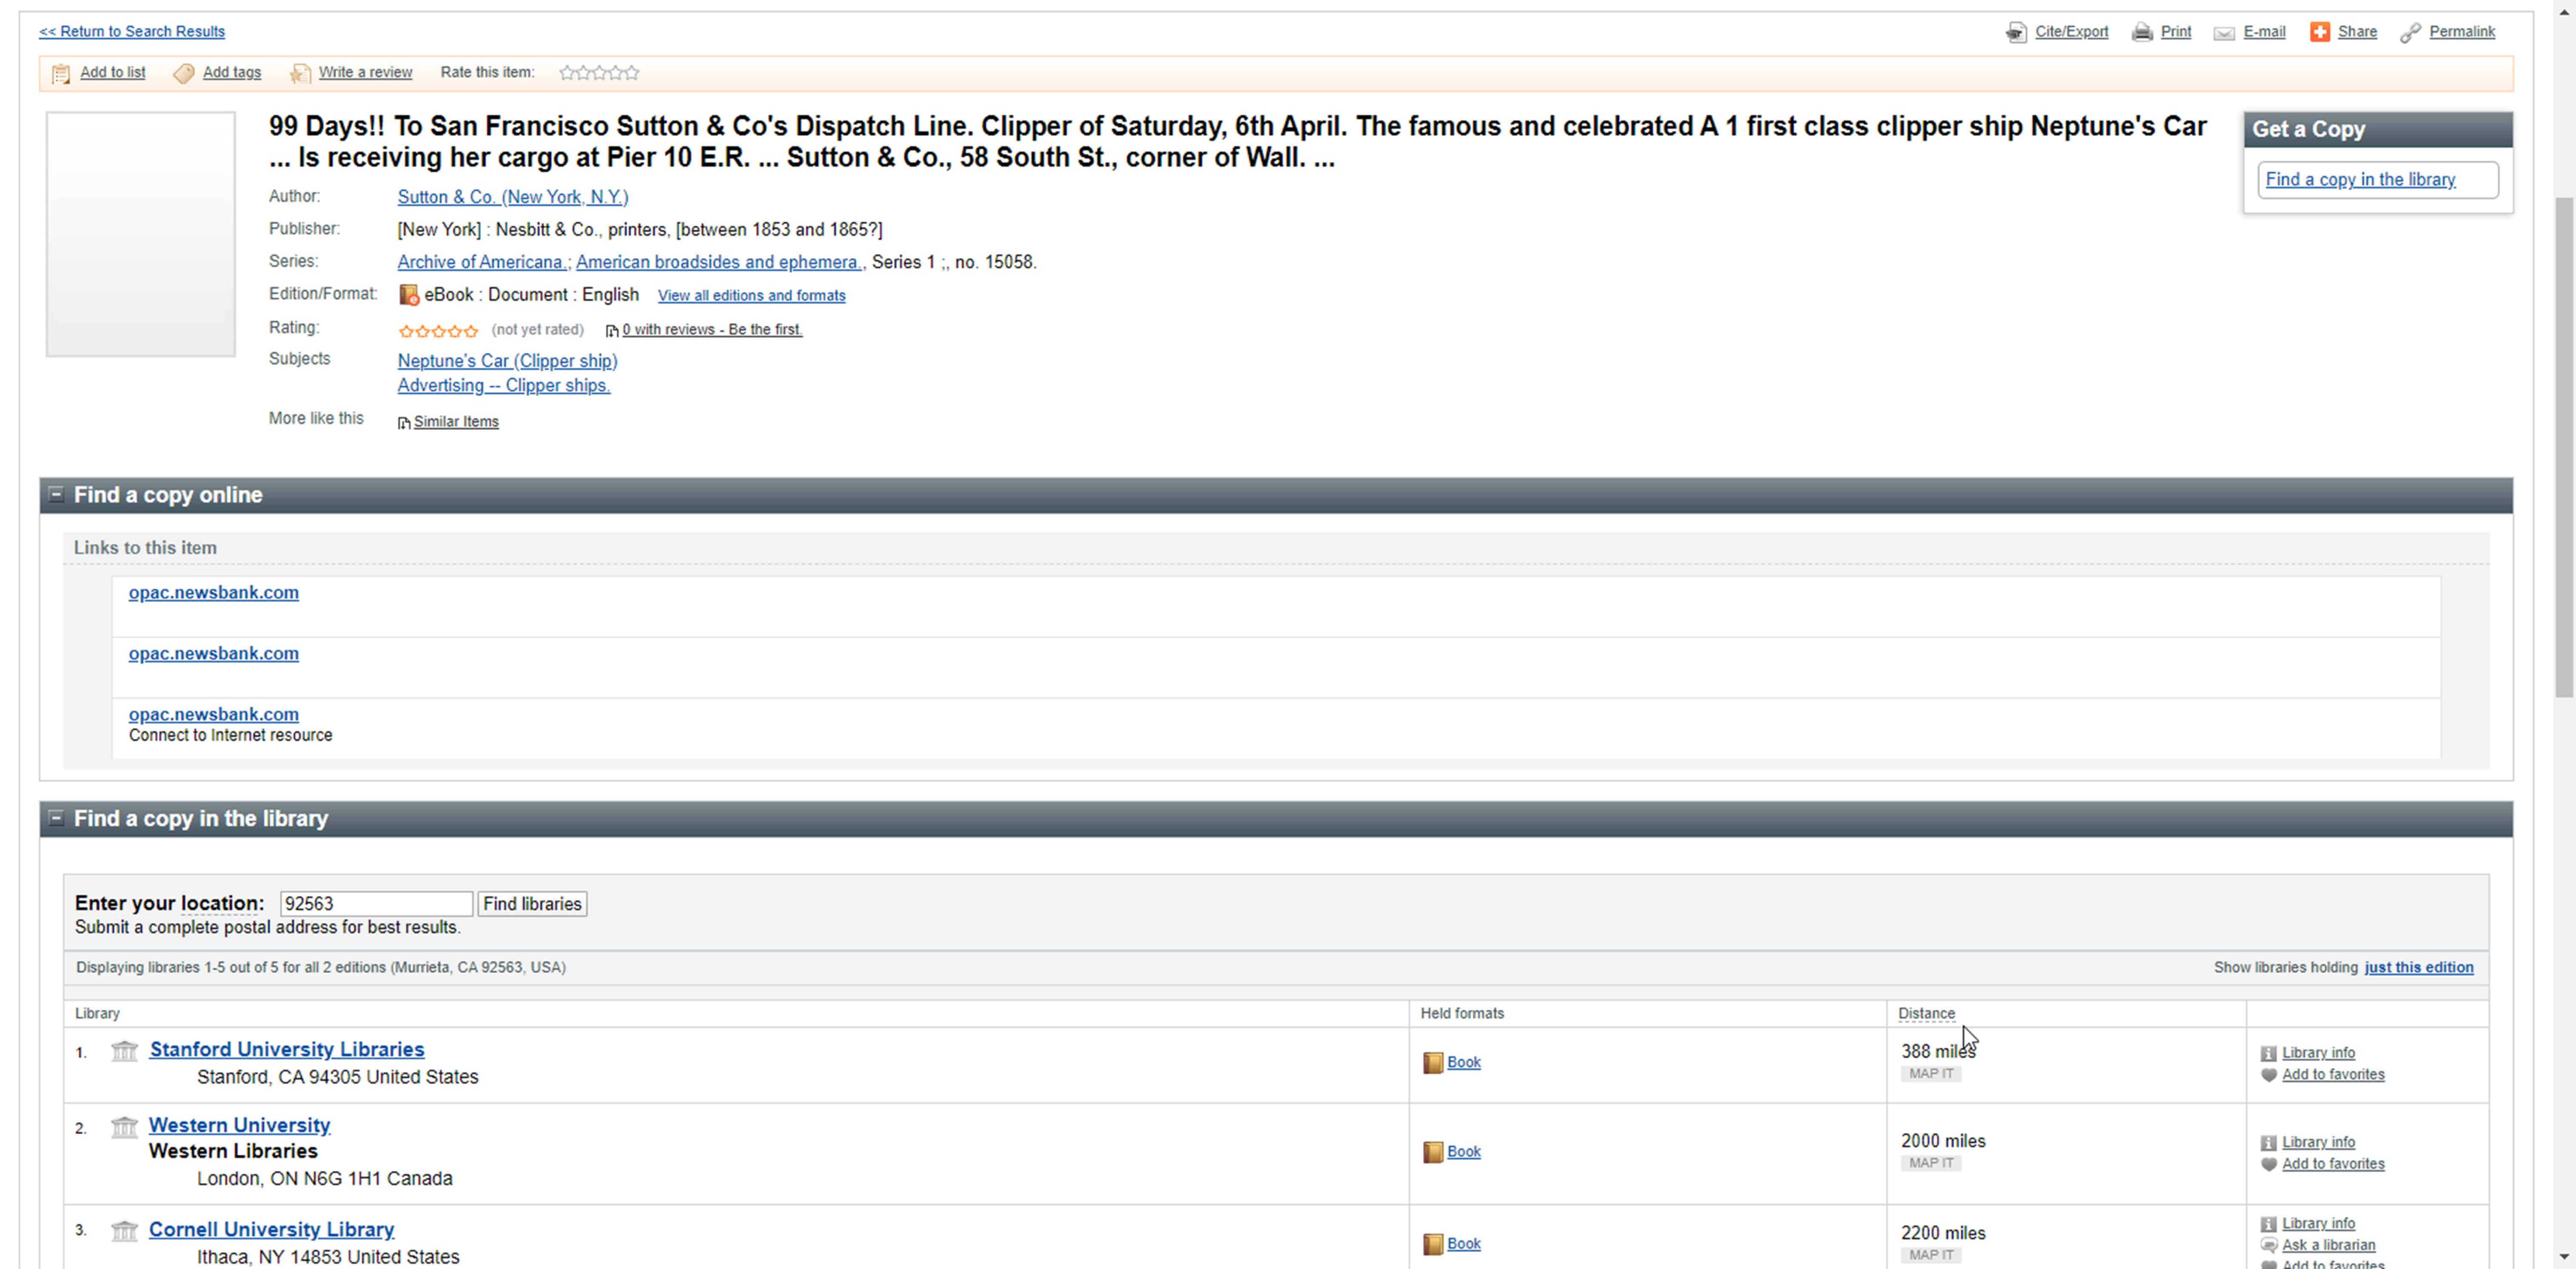
Task: Click the 'Links to this item' heading
Action: pyautogui.click(x=145, y=548)
